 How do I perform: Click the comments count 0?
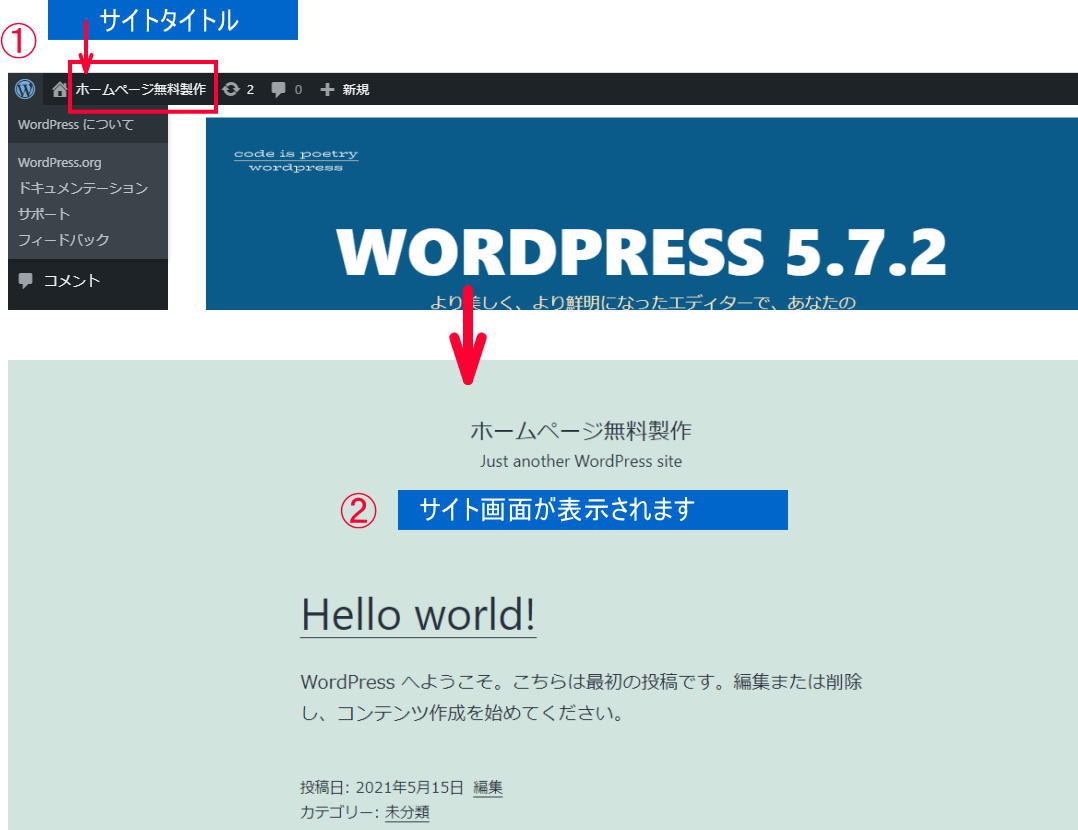coord(298,89)
